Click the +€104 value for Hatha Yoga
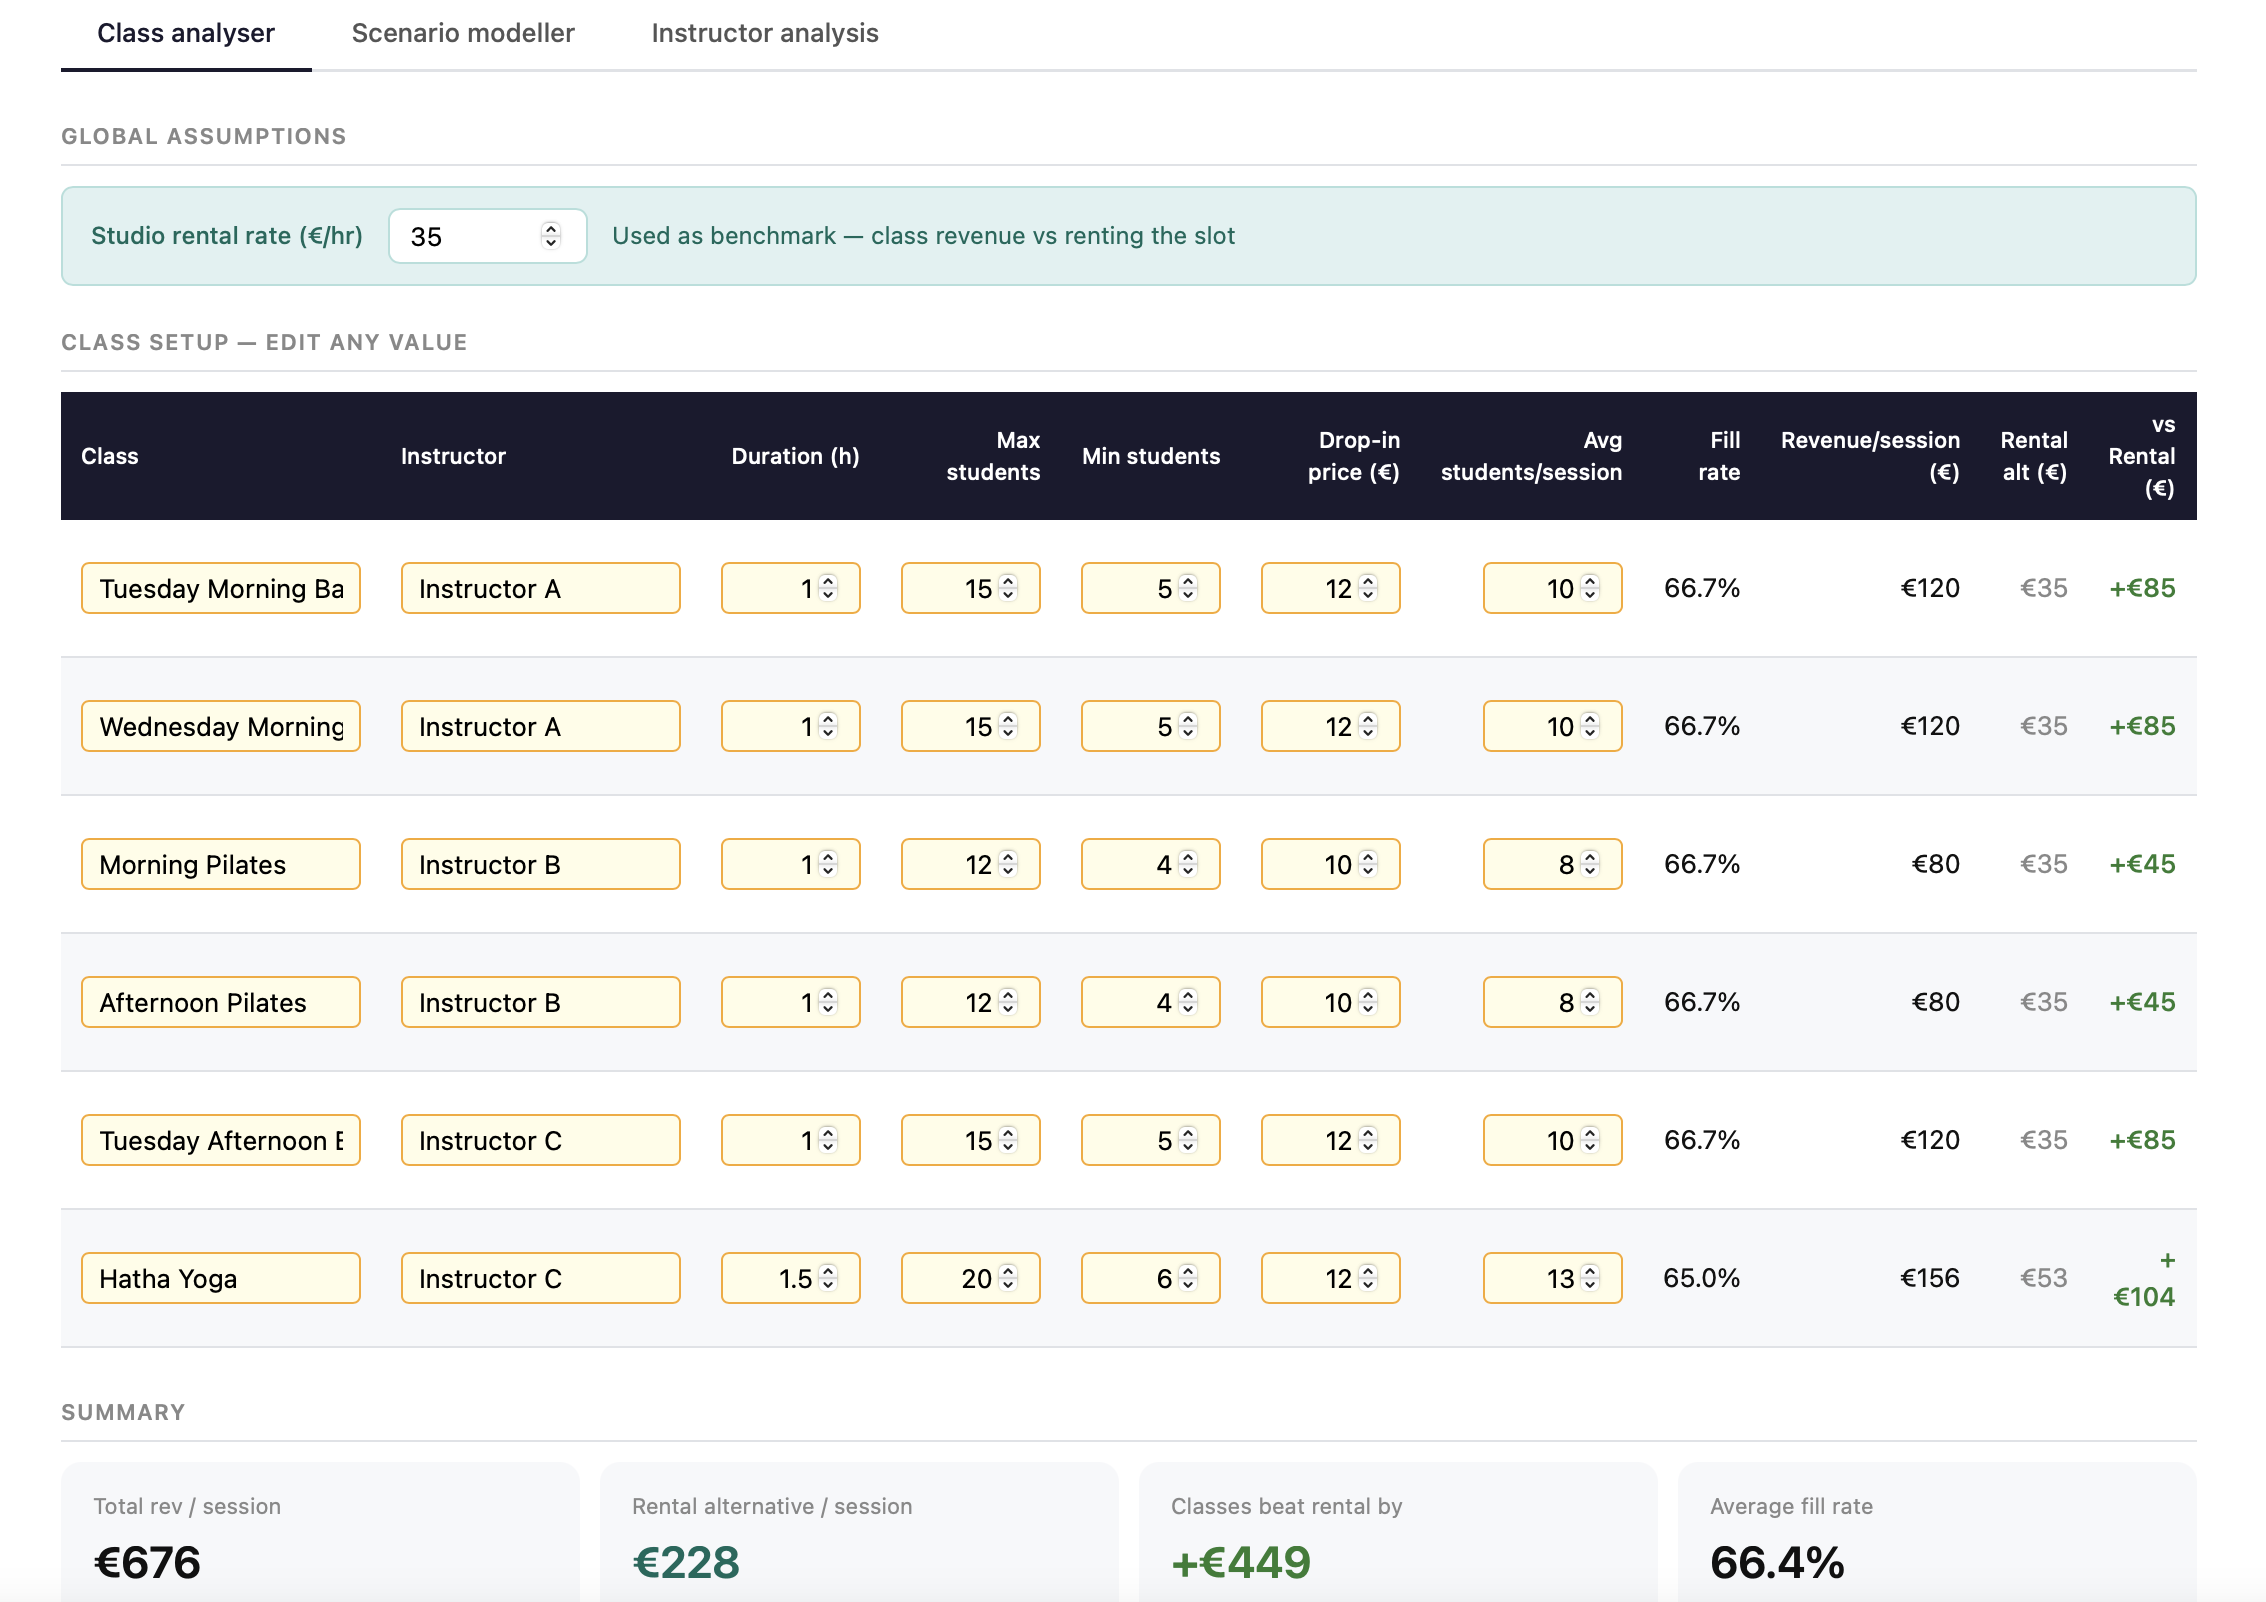 2144,1279
